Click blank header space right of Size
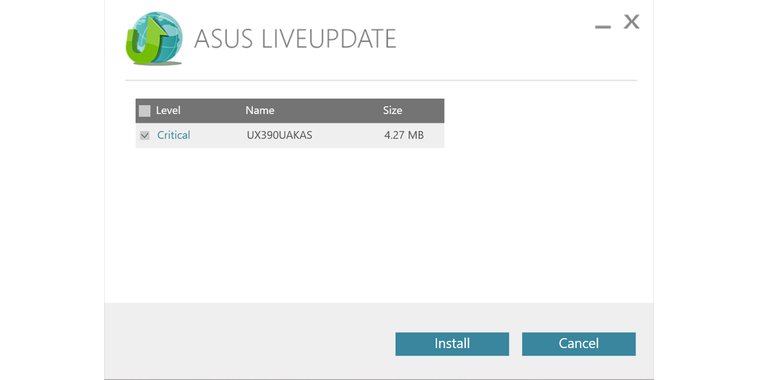This screenshot has height=380, width=760. point(423,111)
